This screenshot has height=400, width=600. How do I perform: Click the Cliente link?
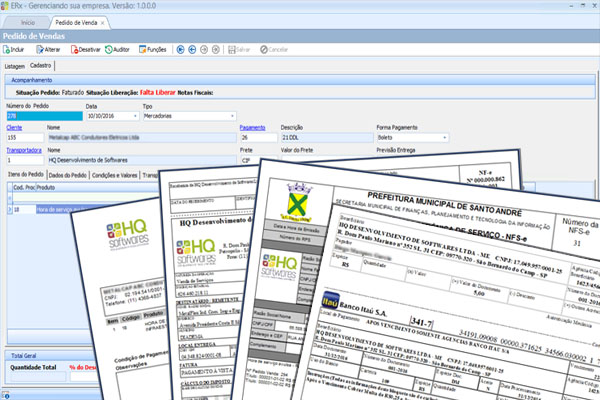click(14, 127)
